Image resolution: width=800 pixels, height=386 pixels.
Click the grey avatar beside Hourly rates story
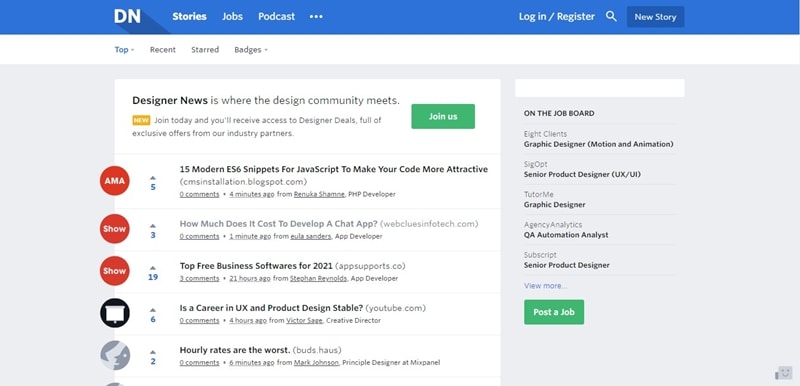point(115,355)
